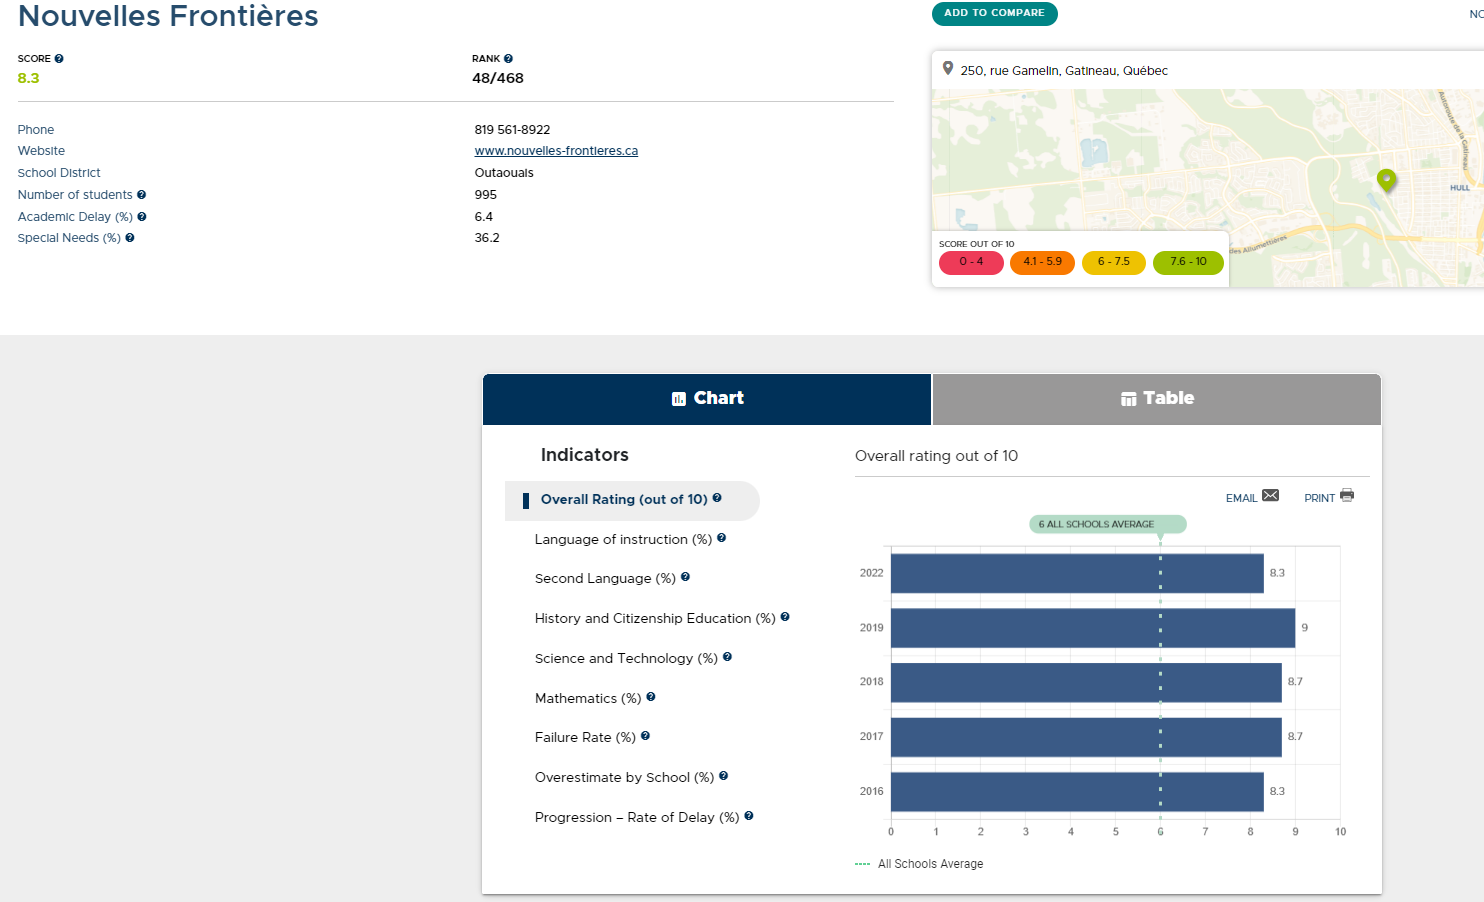Switch to the Chart tab

[707, 399]
